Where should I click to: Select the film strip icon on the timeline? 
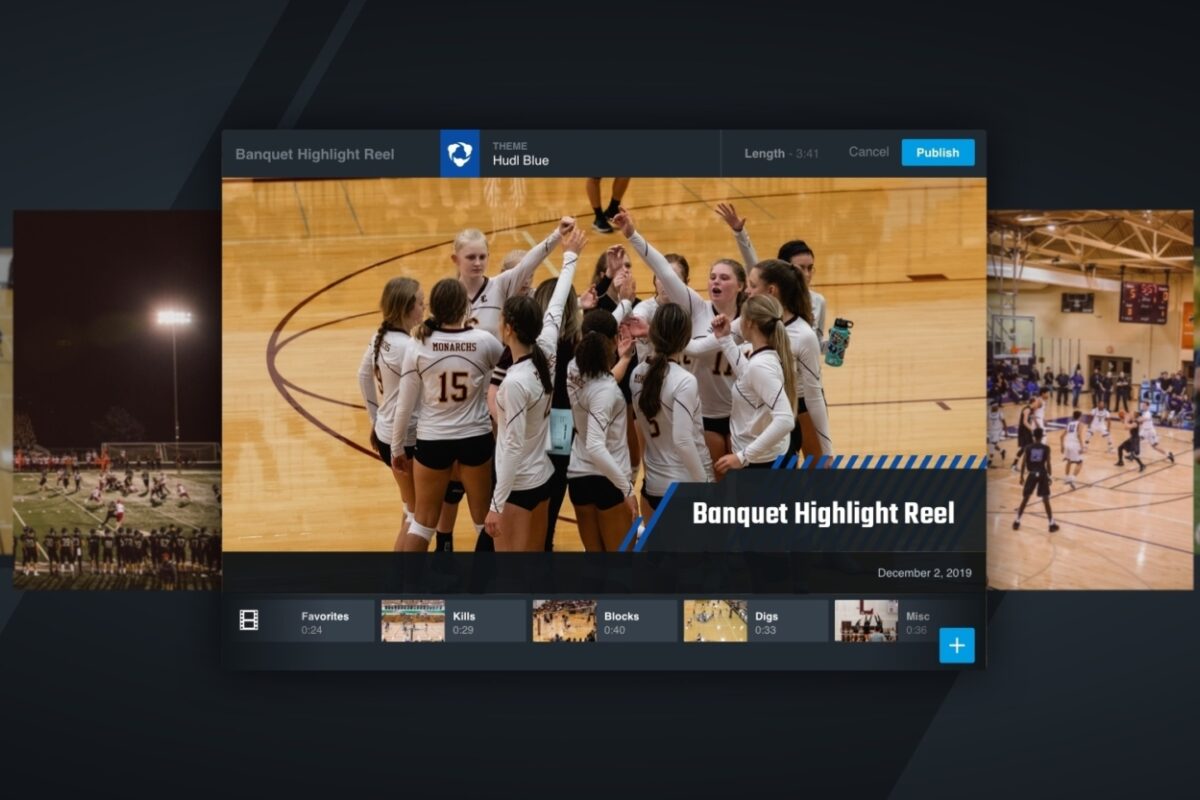(x=248, y=620)
